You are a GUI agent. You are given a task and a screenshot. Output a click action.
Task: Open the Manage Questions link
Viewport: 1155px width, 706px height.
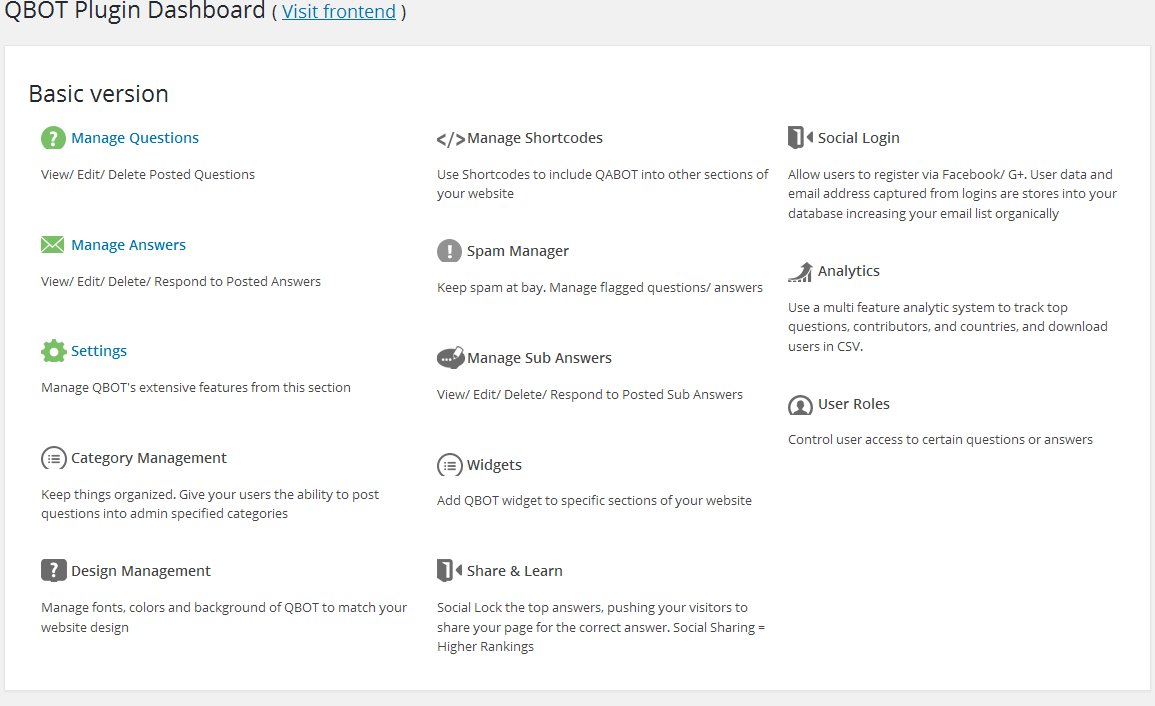(135, 138)
